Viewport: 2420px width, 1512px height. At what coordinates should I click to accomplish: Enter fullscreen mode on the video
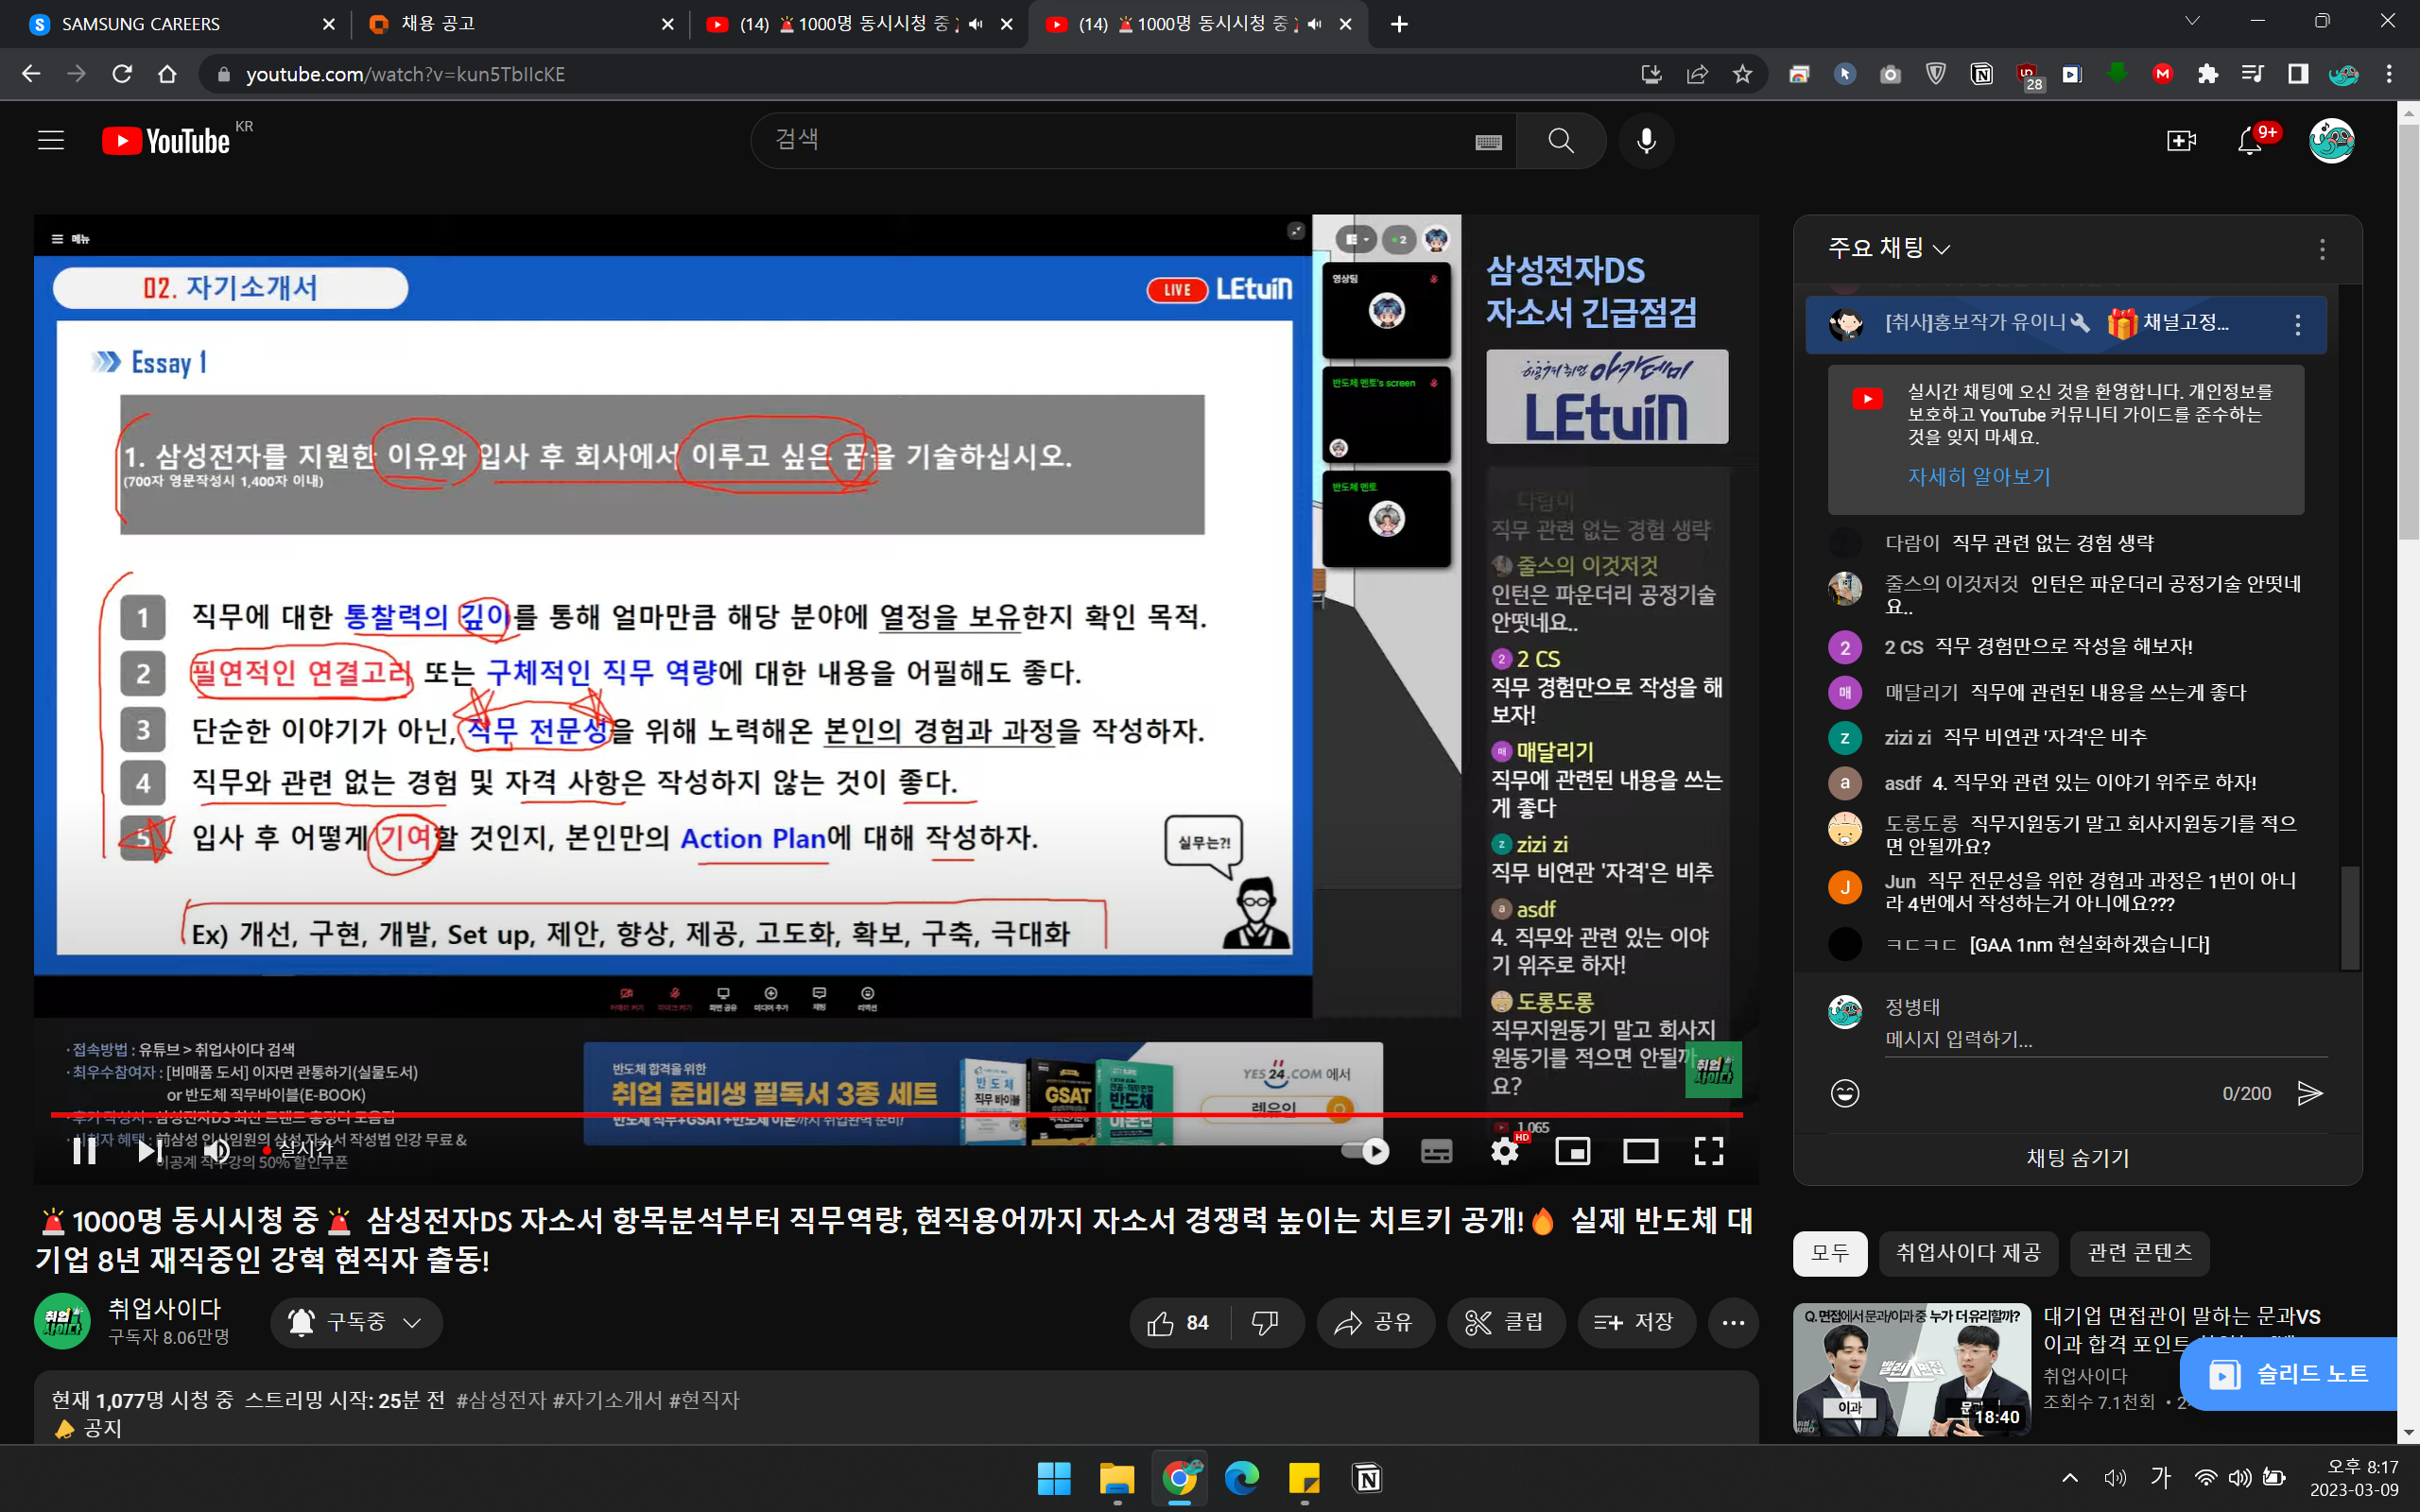[x=1708, y=1152]
